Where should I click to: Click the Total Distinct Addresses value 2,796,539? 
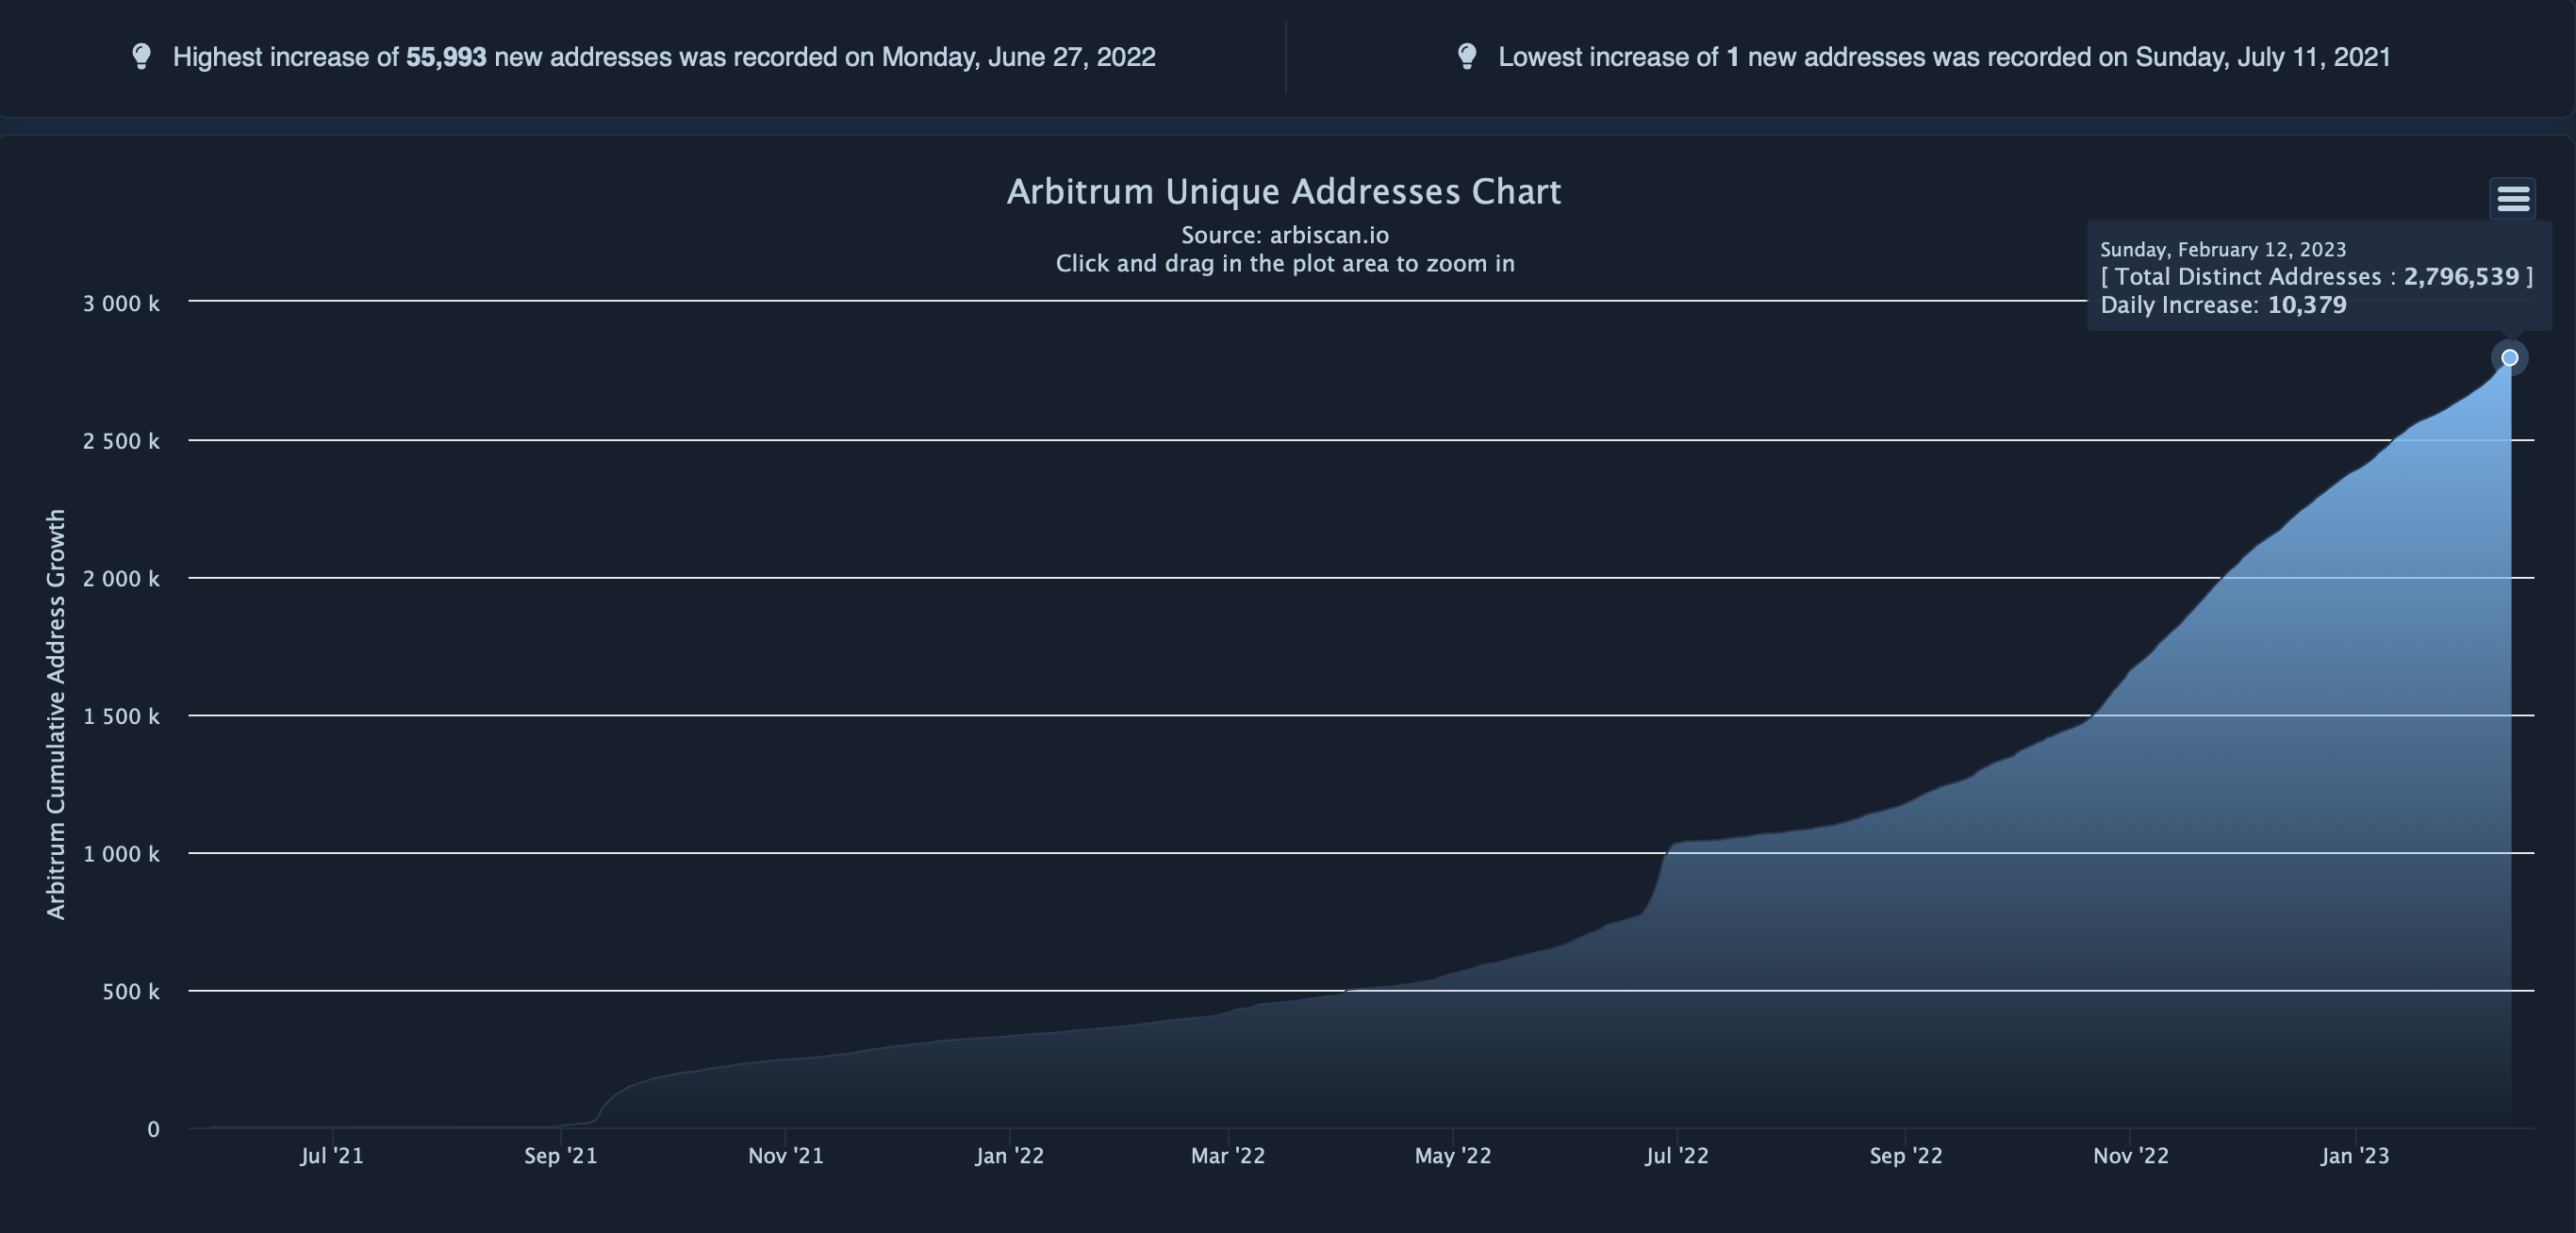pos(2460,277)
